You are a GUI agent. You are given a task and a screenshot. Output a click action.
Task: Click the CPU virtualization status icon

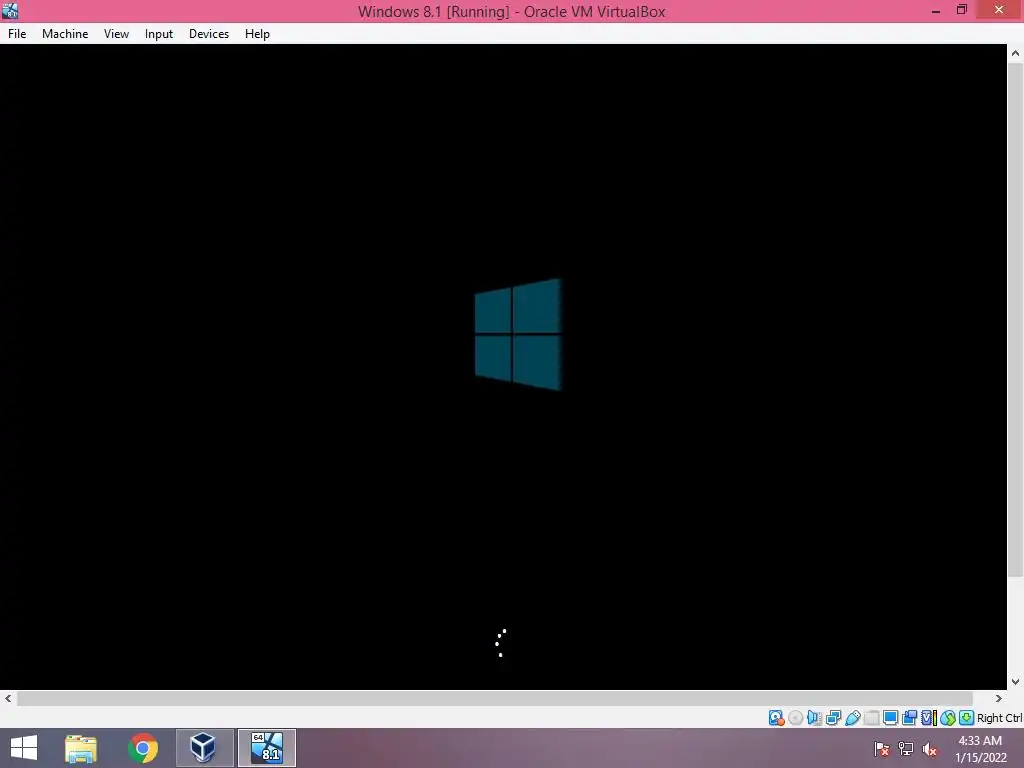(929, 718)
